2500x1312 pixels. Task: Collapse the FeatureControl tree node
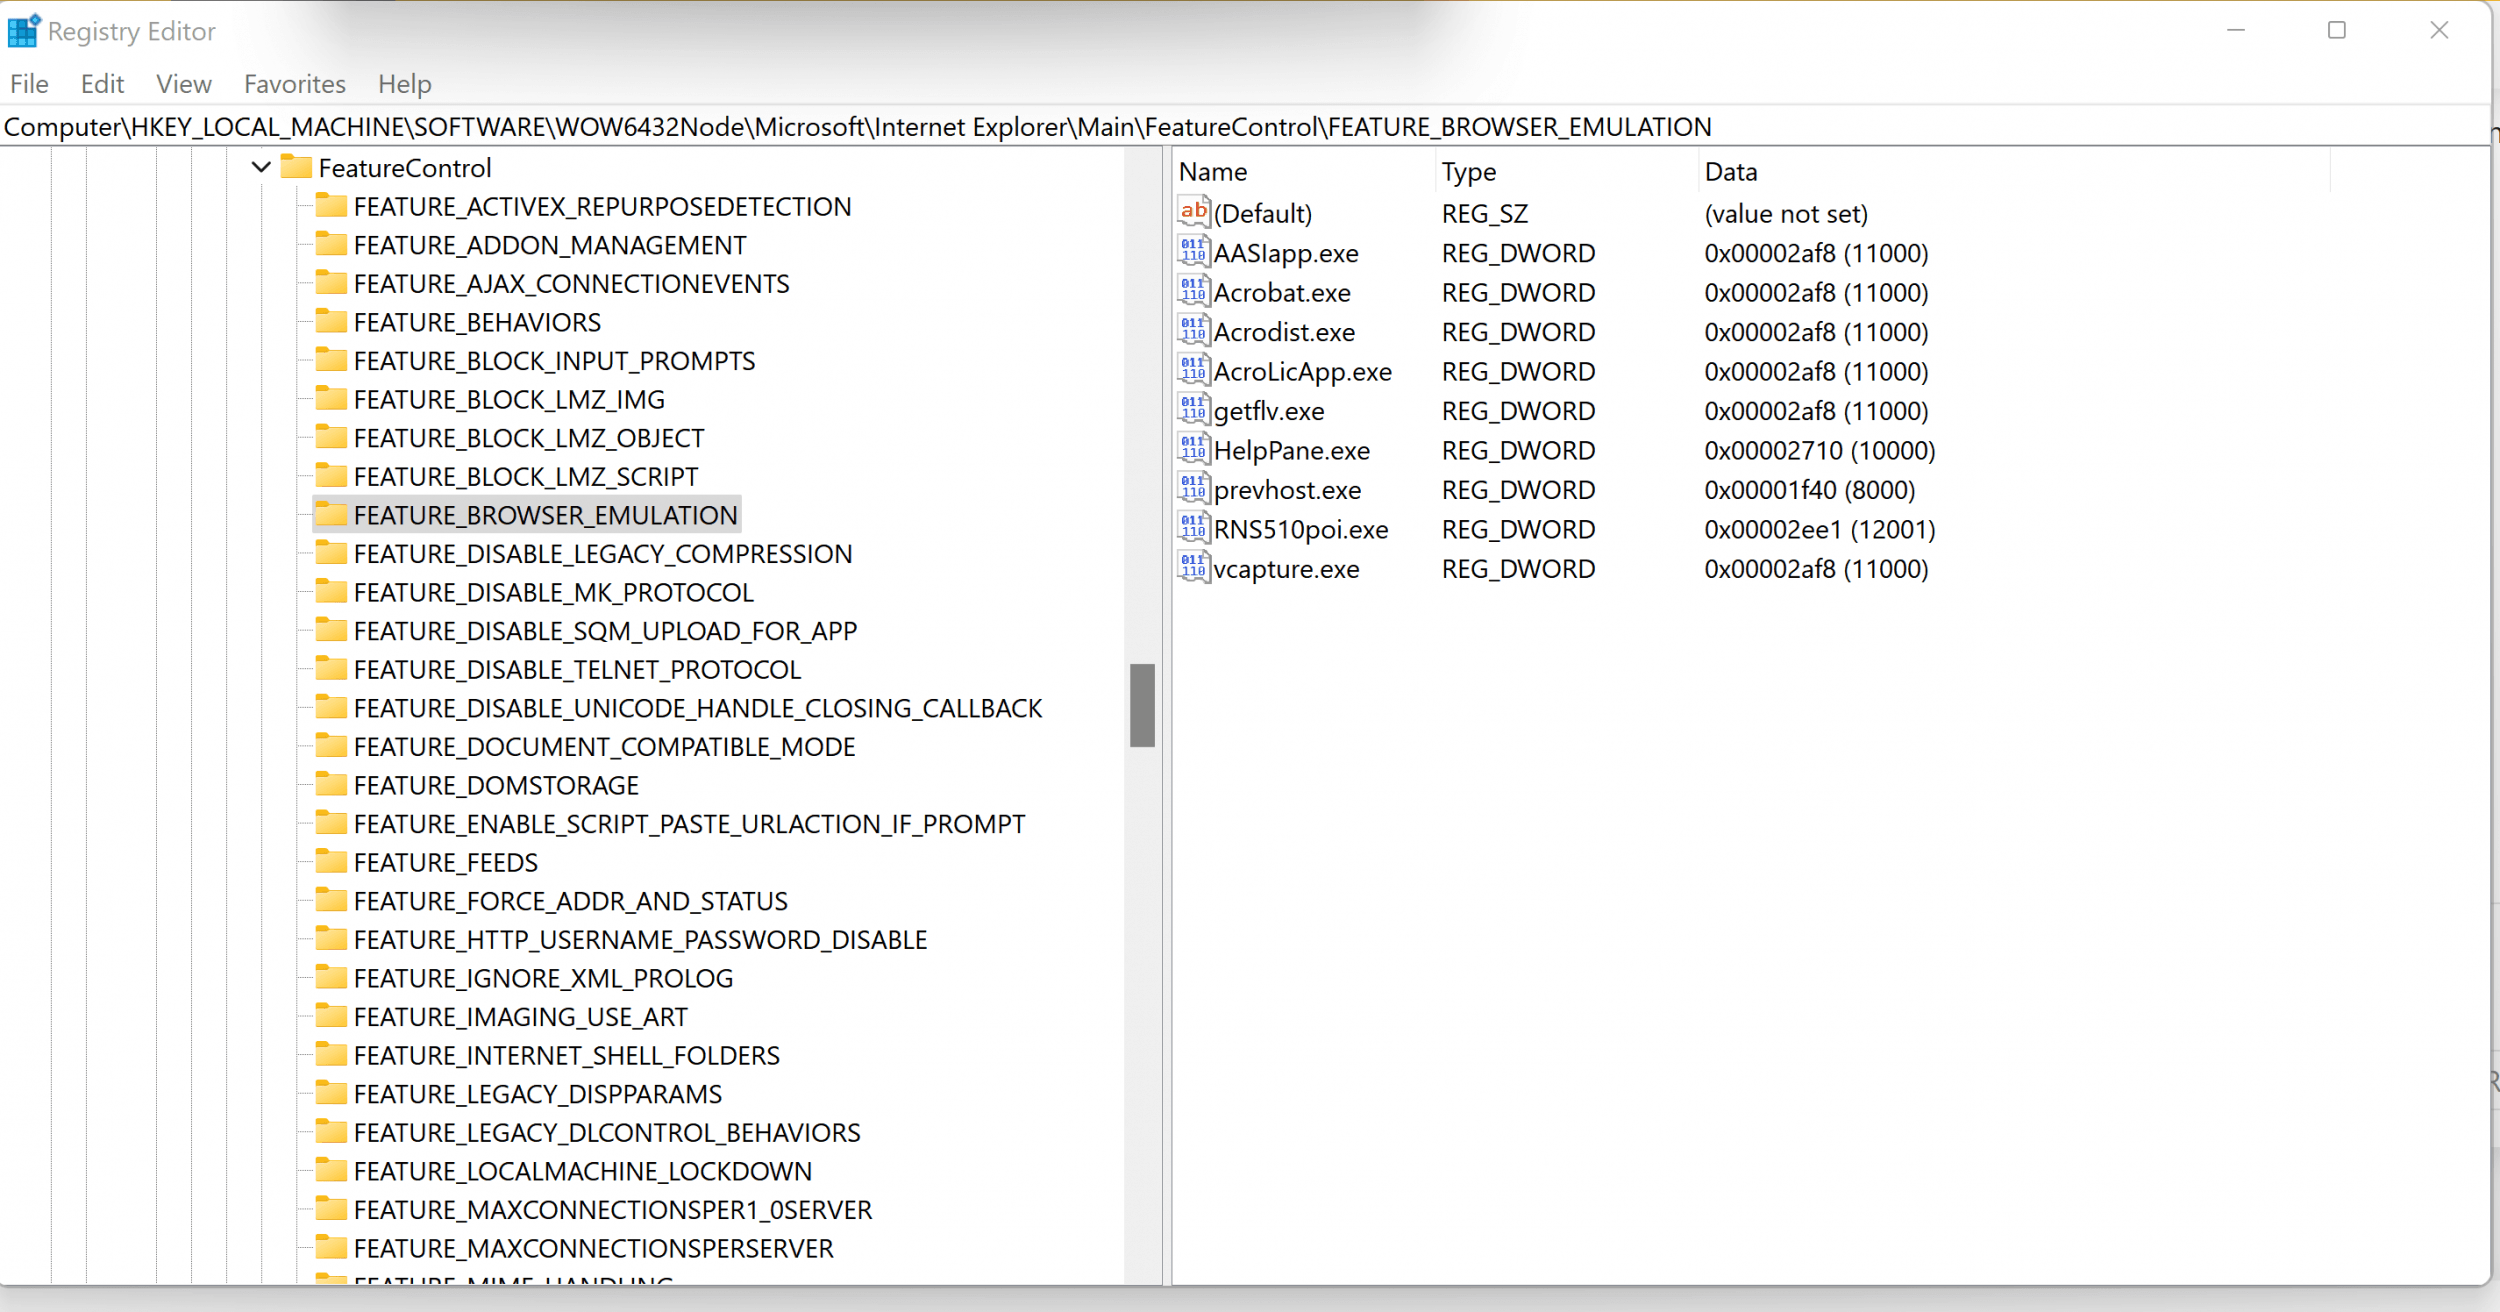(261, 167)
